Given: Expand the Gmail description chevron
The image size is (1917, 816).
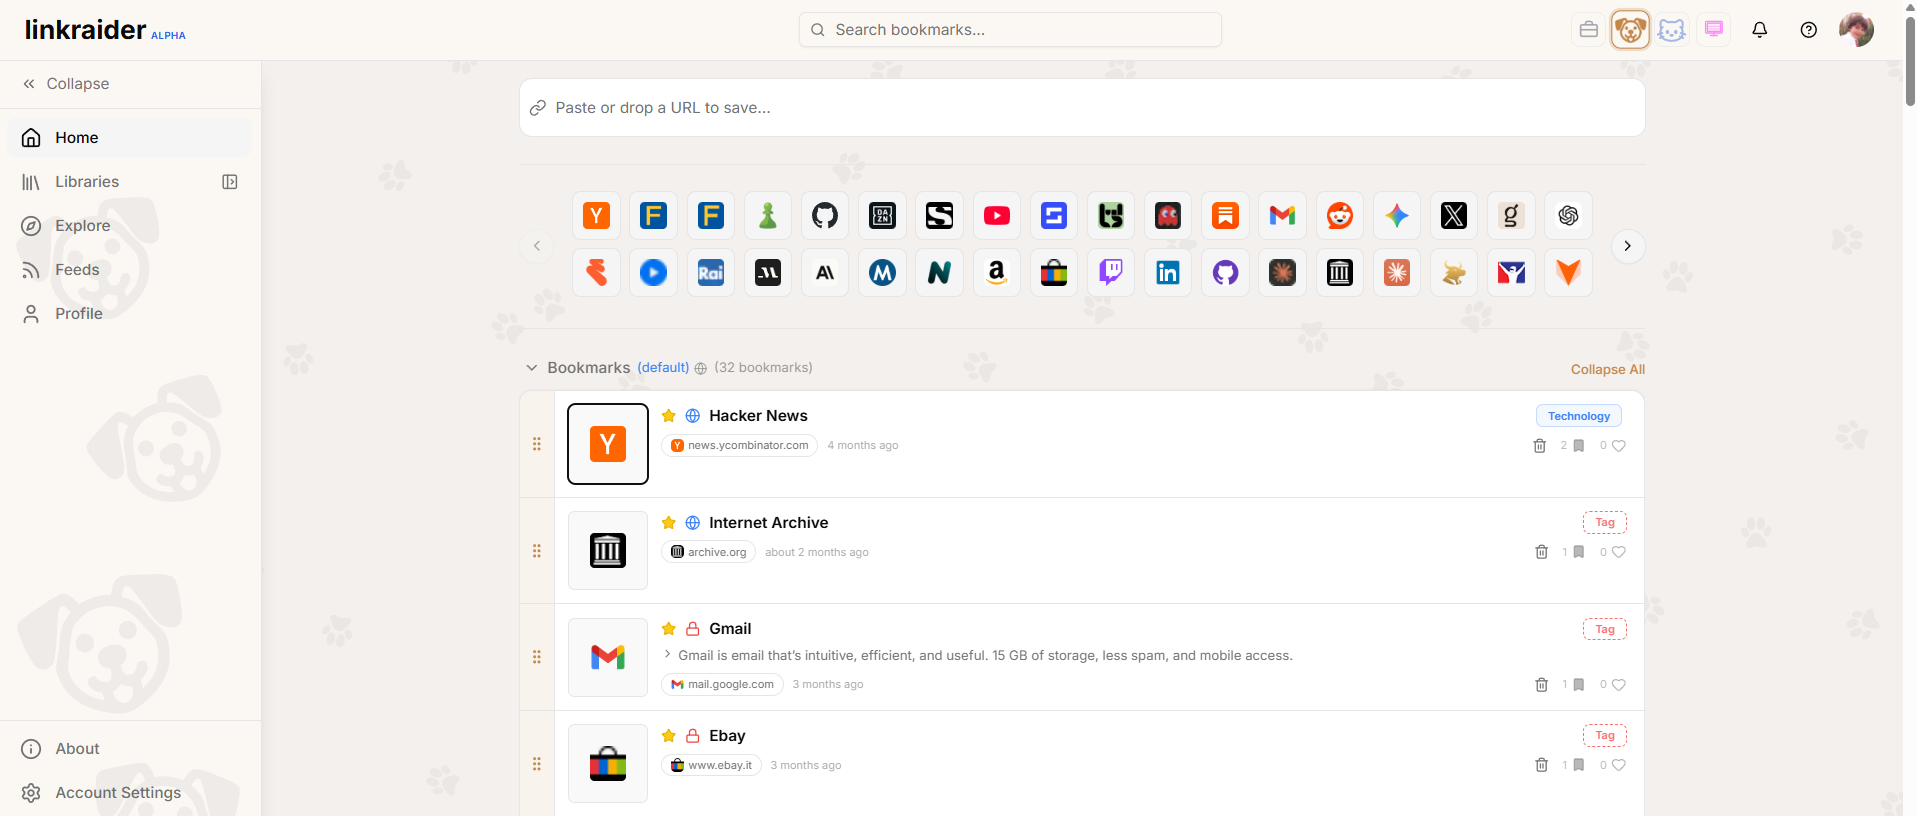Looking at the screenshot, I should click(668, 655).
